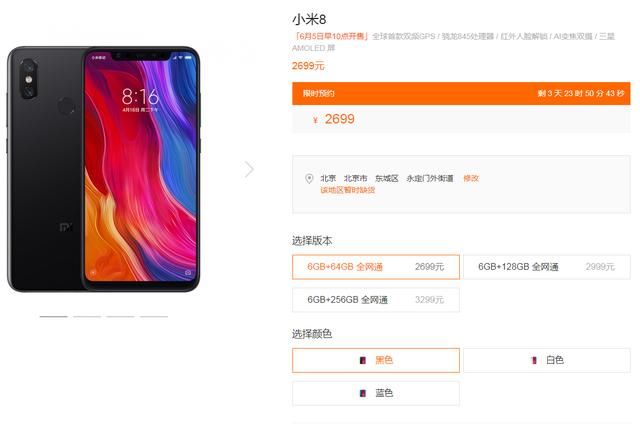Pick the 黑色 black color option
The image size is (640, 424).
coord(376,360)
